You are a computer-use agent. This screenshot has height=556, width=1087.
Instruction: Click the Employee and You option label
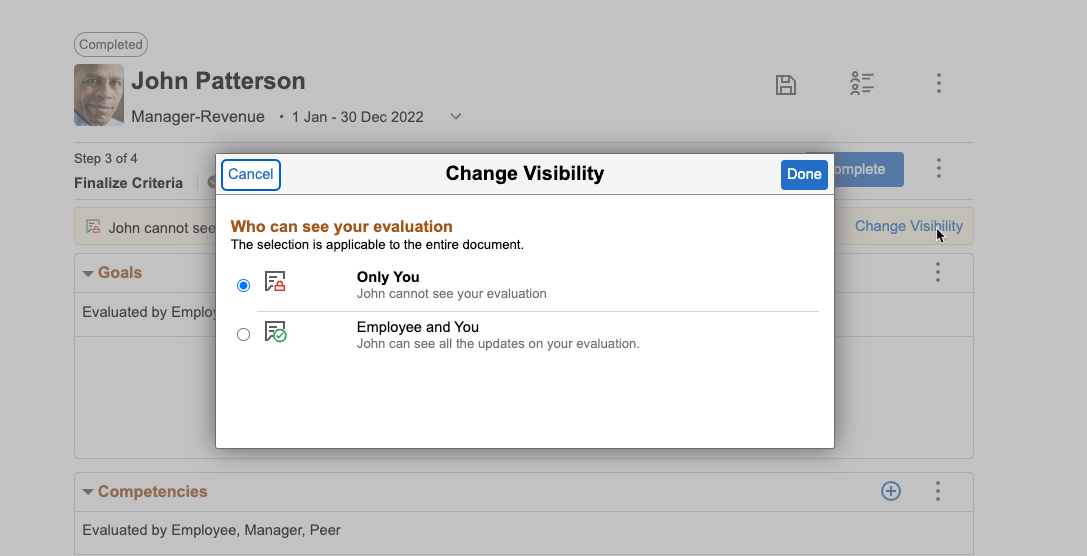[x=417, y=327]
